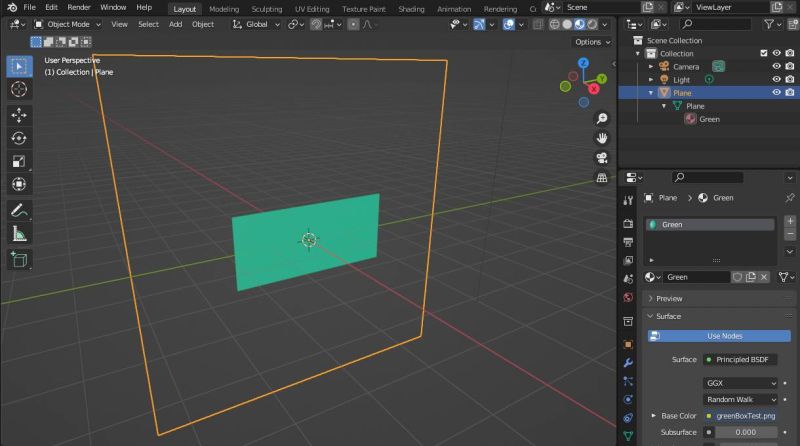Image resolution: width=800 pixels, height=446 pixels.
Task: Pick the Annotate pencil tool
Action: click(19, 210)
